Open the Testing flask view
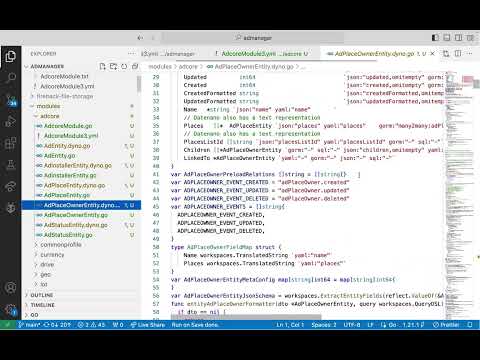This screenshot has width=480, height=360. pos(10,164)
